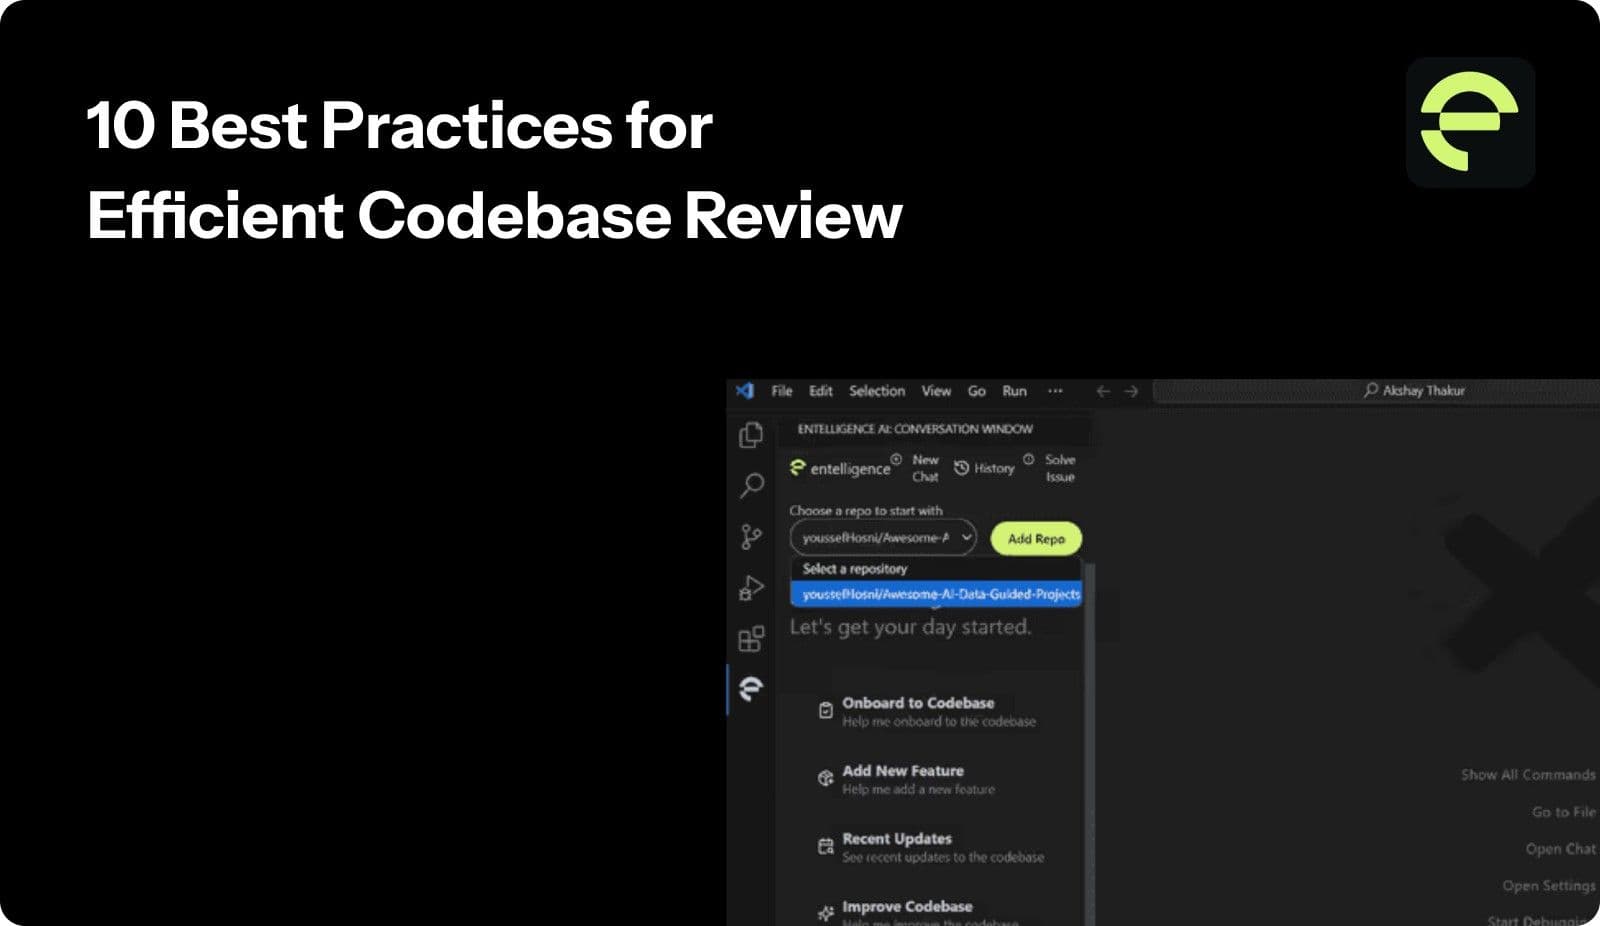Click the Add Repo button
The height and width of the screenshot is (926, 1600).
click(1036, 538)
